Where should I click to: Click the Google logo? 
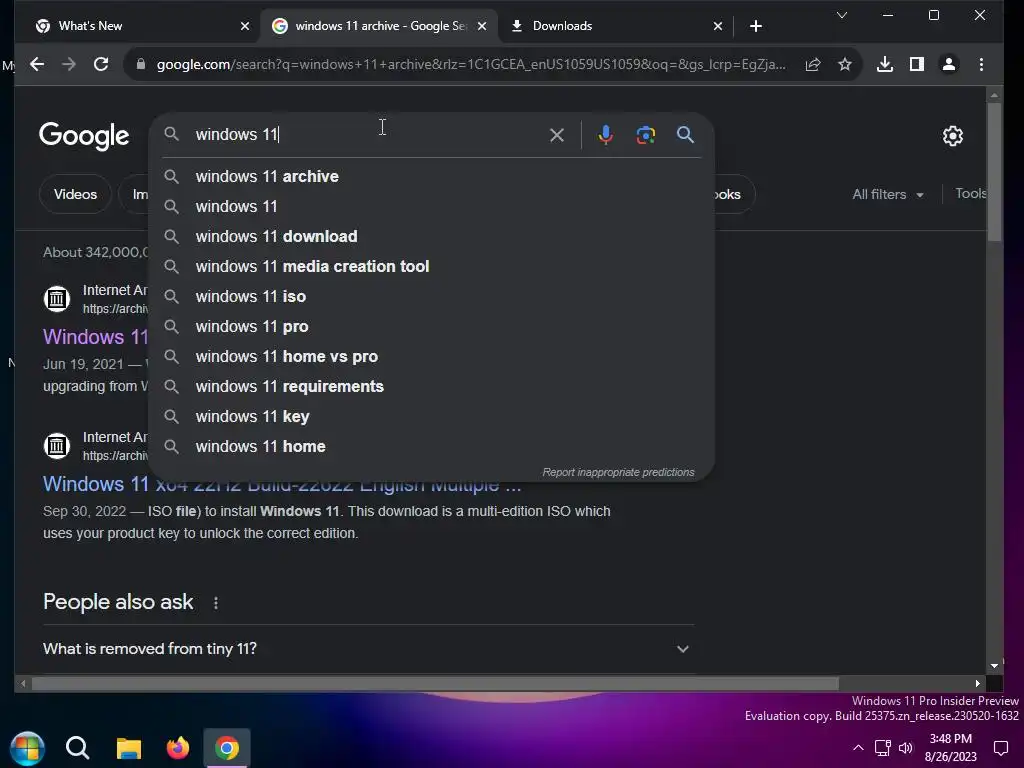click(x=84, y=136)
